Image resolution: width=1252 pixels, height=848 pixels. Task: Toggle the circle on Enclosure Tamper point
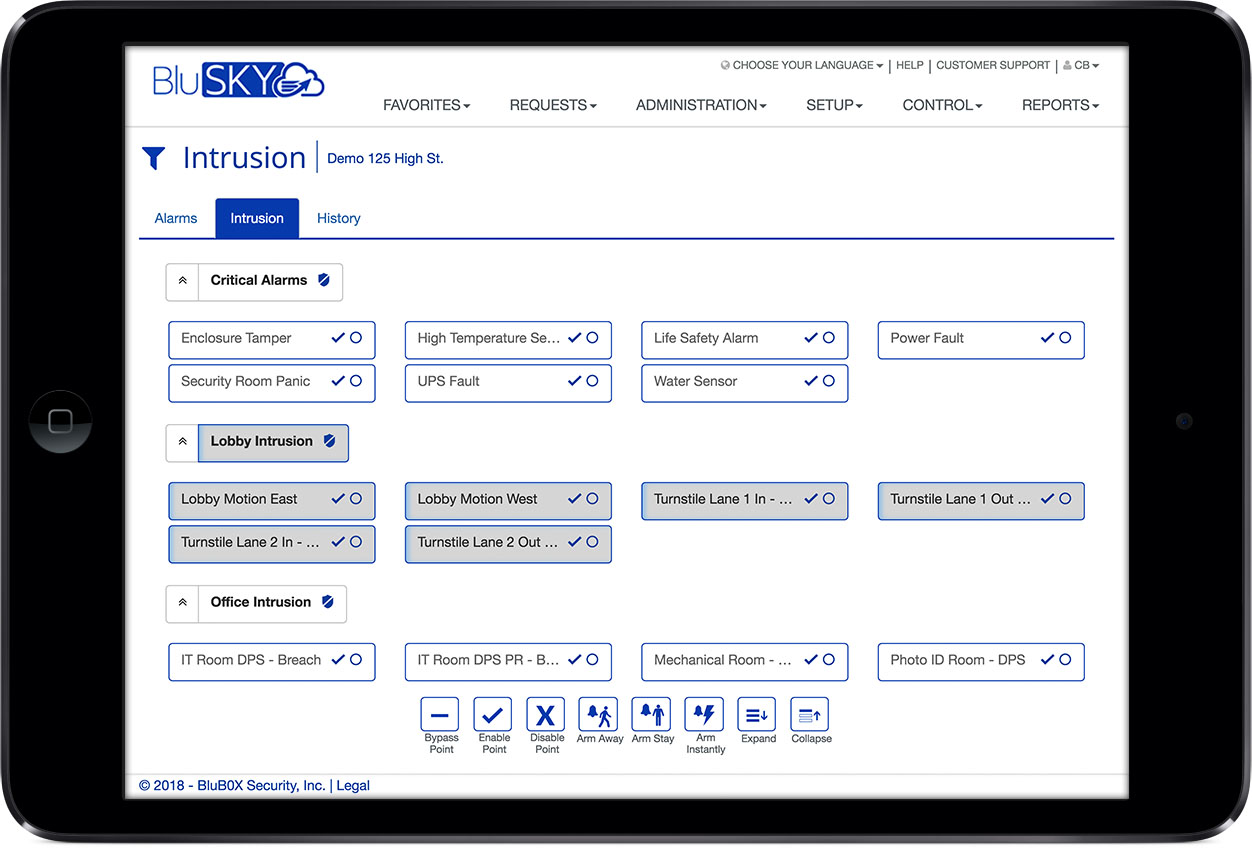tap(356, 338)
